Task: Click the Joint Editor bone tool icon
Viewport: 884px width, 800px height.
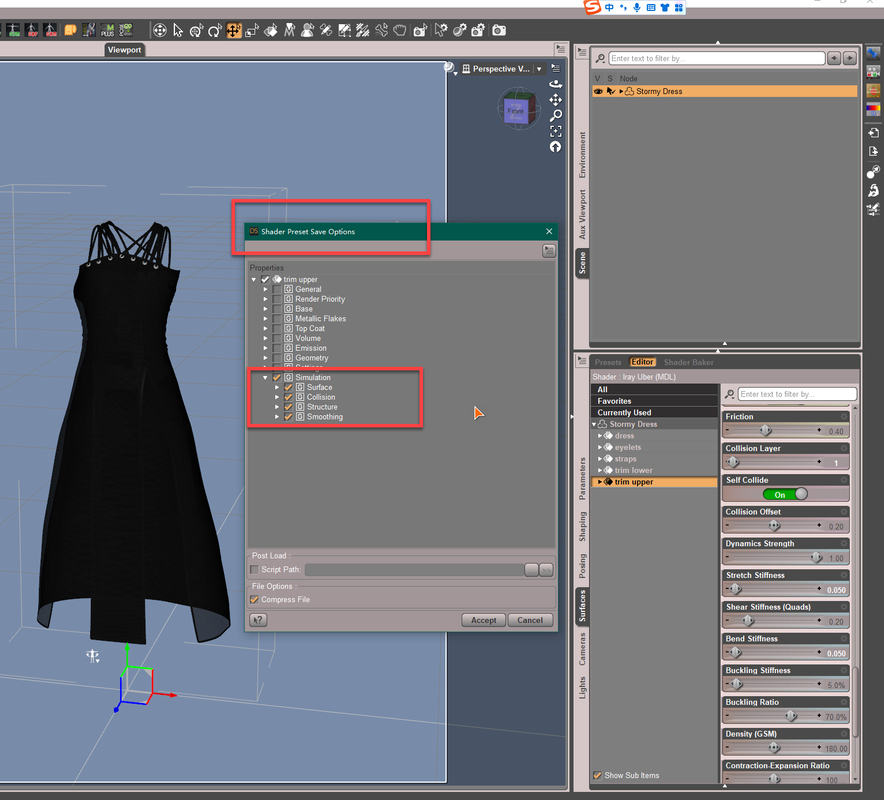Action: pos(382,30)
